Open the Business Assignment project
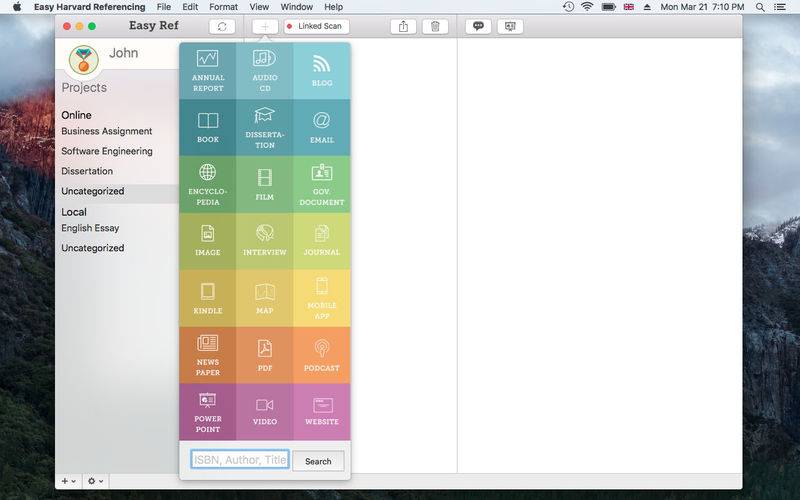Image resolution: width=800 pixels, height=500 pixels. (107, 131)
